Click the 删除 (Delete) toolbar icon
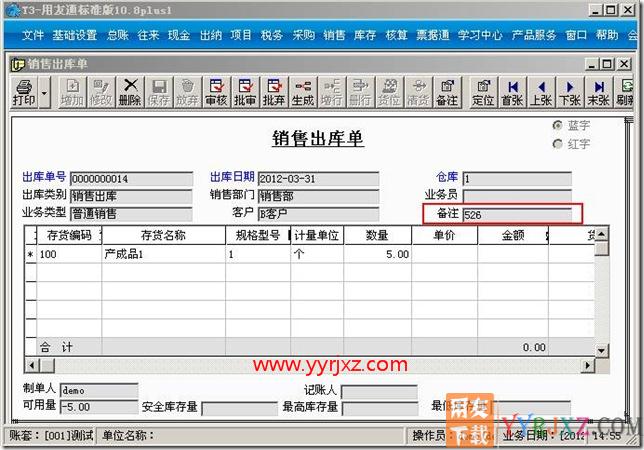 click(x=130, y=93)
